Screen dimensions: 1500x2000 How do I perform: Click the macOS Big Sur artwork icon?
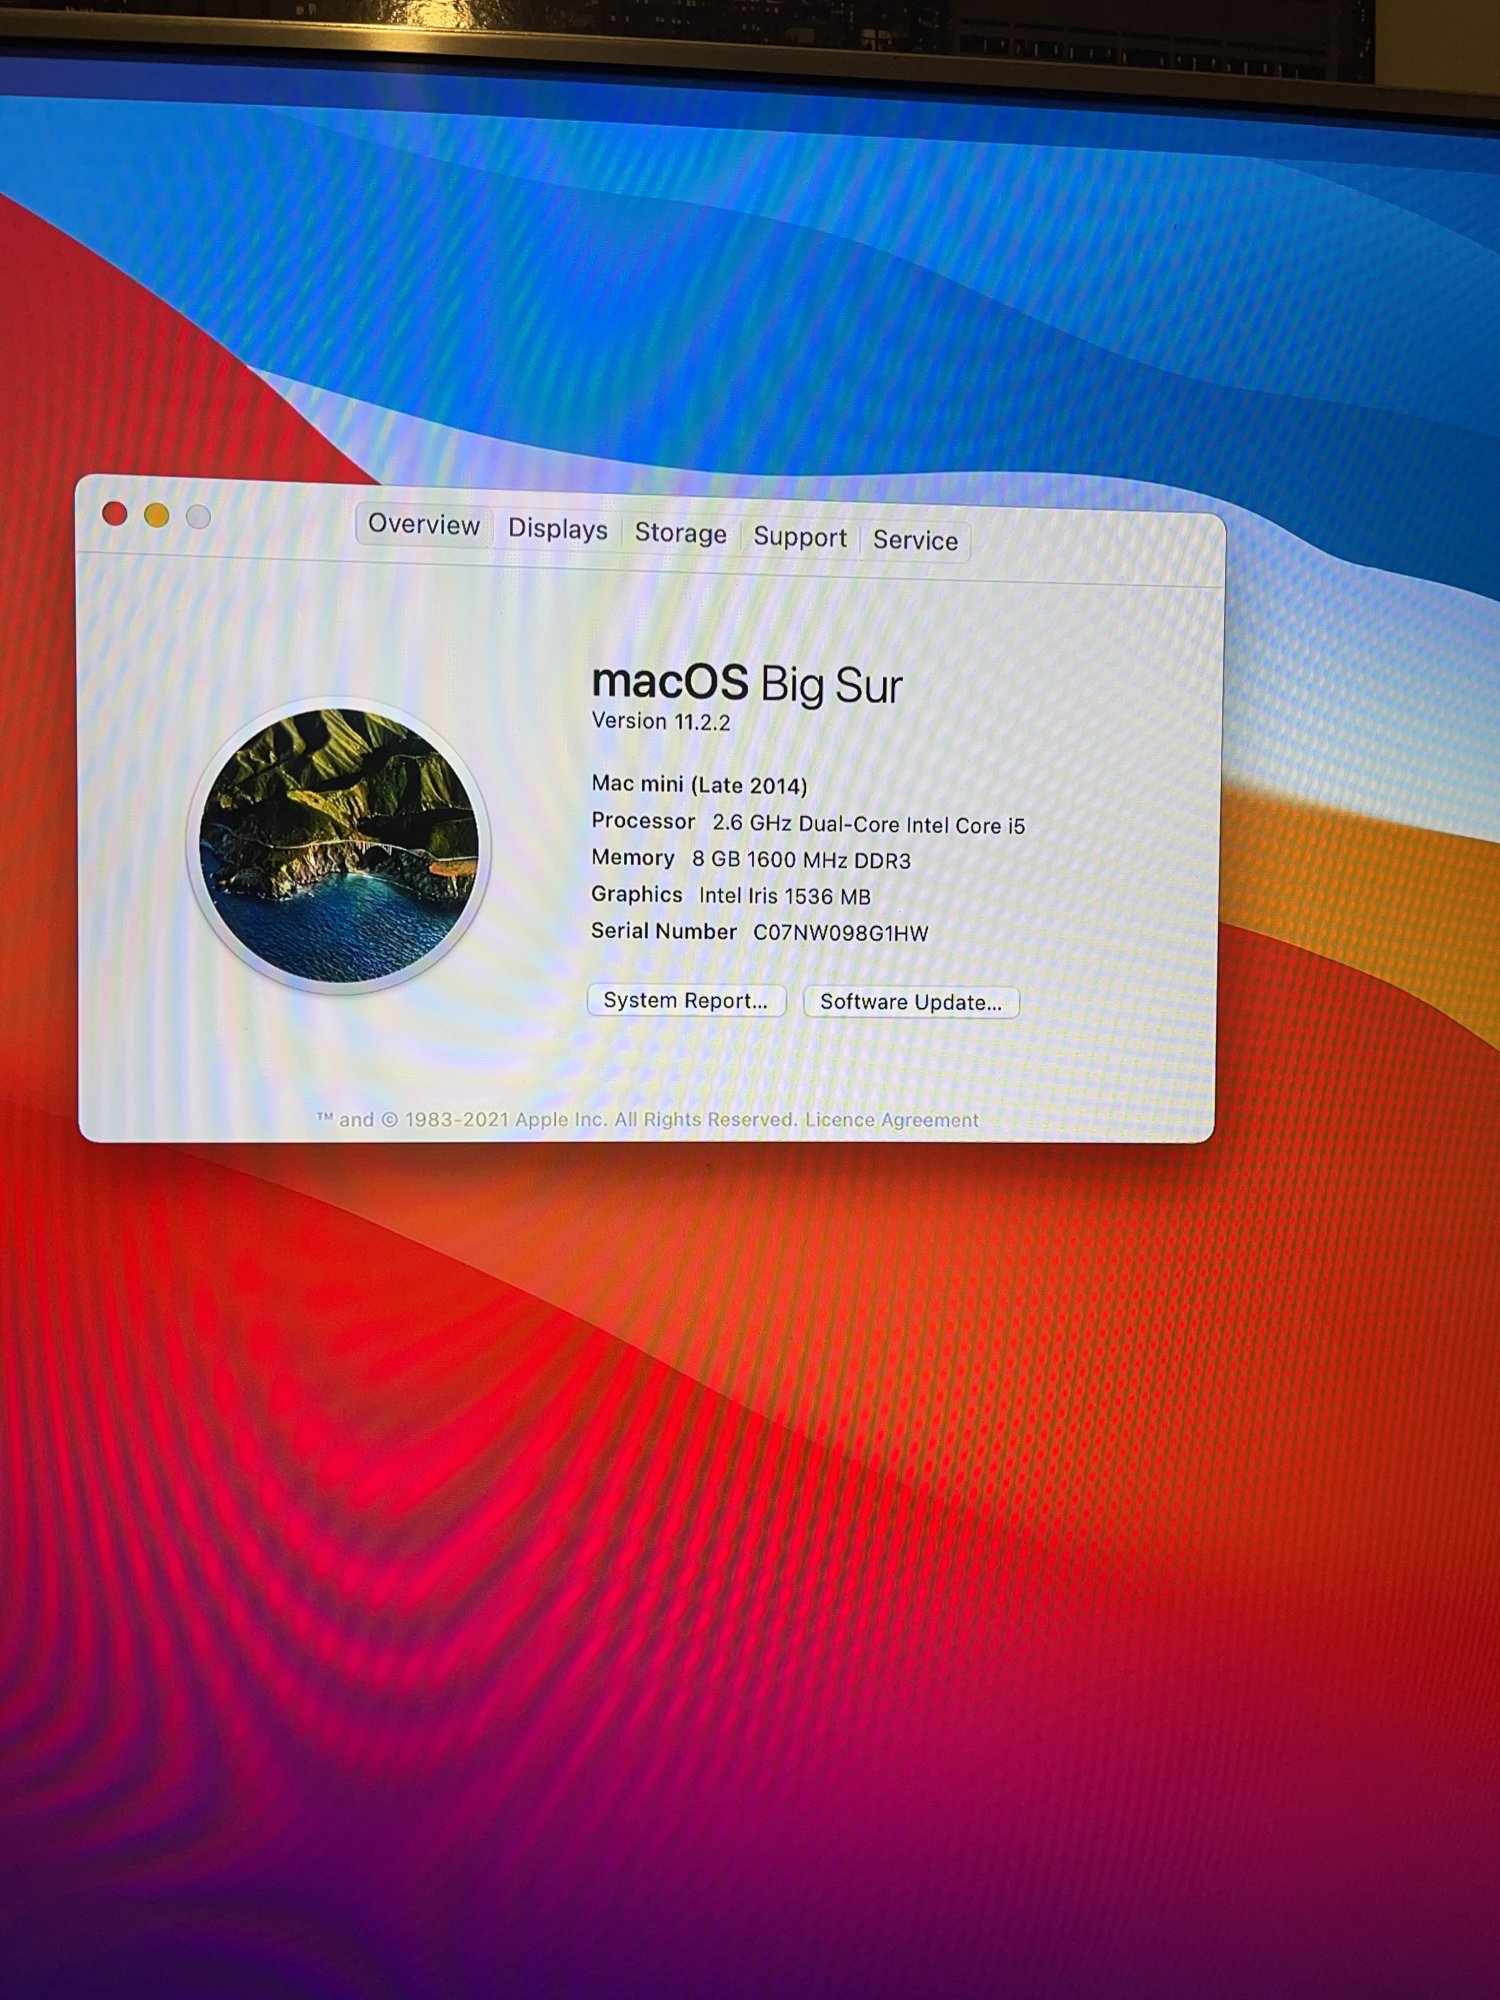tap(339, 845)
